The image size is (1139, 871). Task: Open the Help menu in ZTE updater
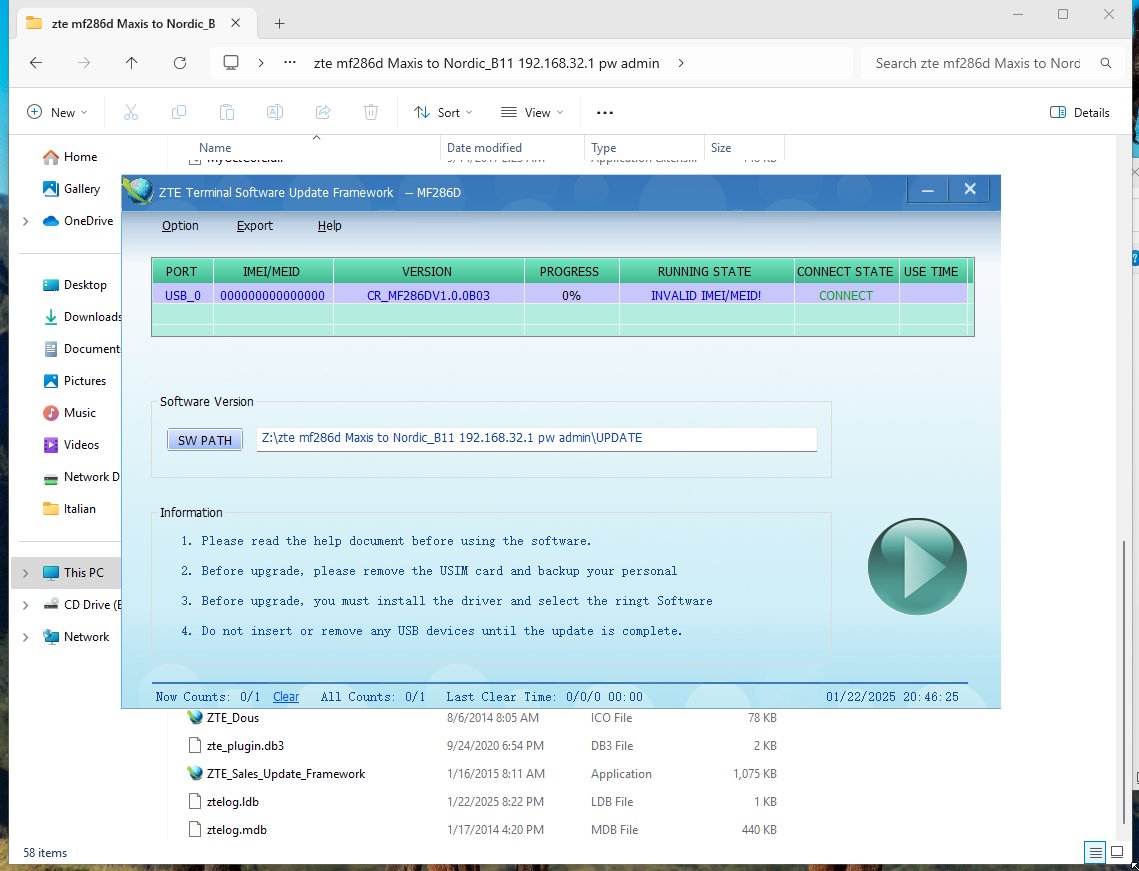pos(329,226)
